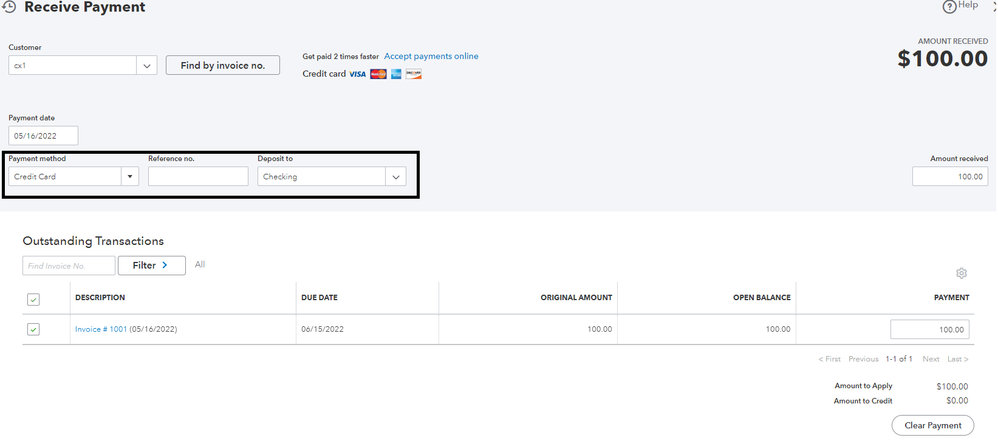The image size is (998, 443).
Task: Expand the Deposit to dropdown arrow
Action: pos(395,177)
